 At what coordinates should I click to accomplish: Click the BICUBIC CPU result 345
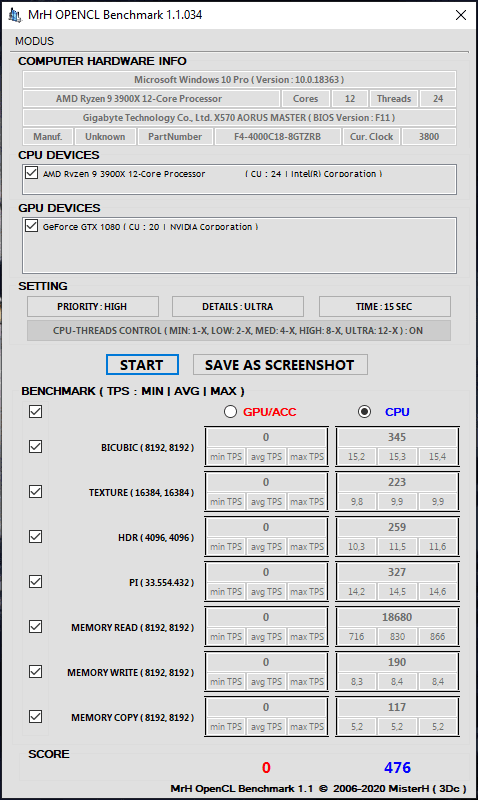397,437
